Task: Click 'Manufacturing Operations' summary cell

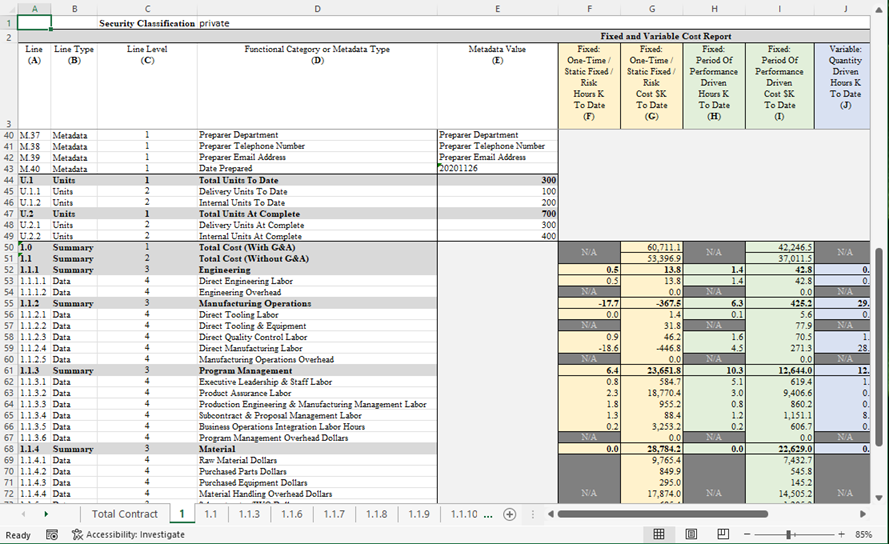Action: click(x=318, y=303)
